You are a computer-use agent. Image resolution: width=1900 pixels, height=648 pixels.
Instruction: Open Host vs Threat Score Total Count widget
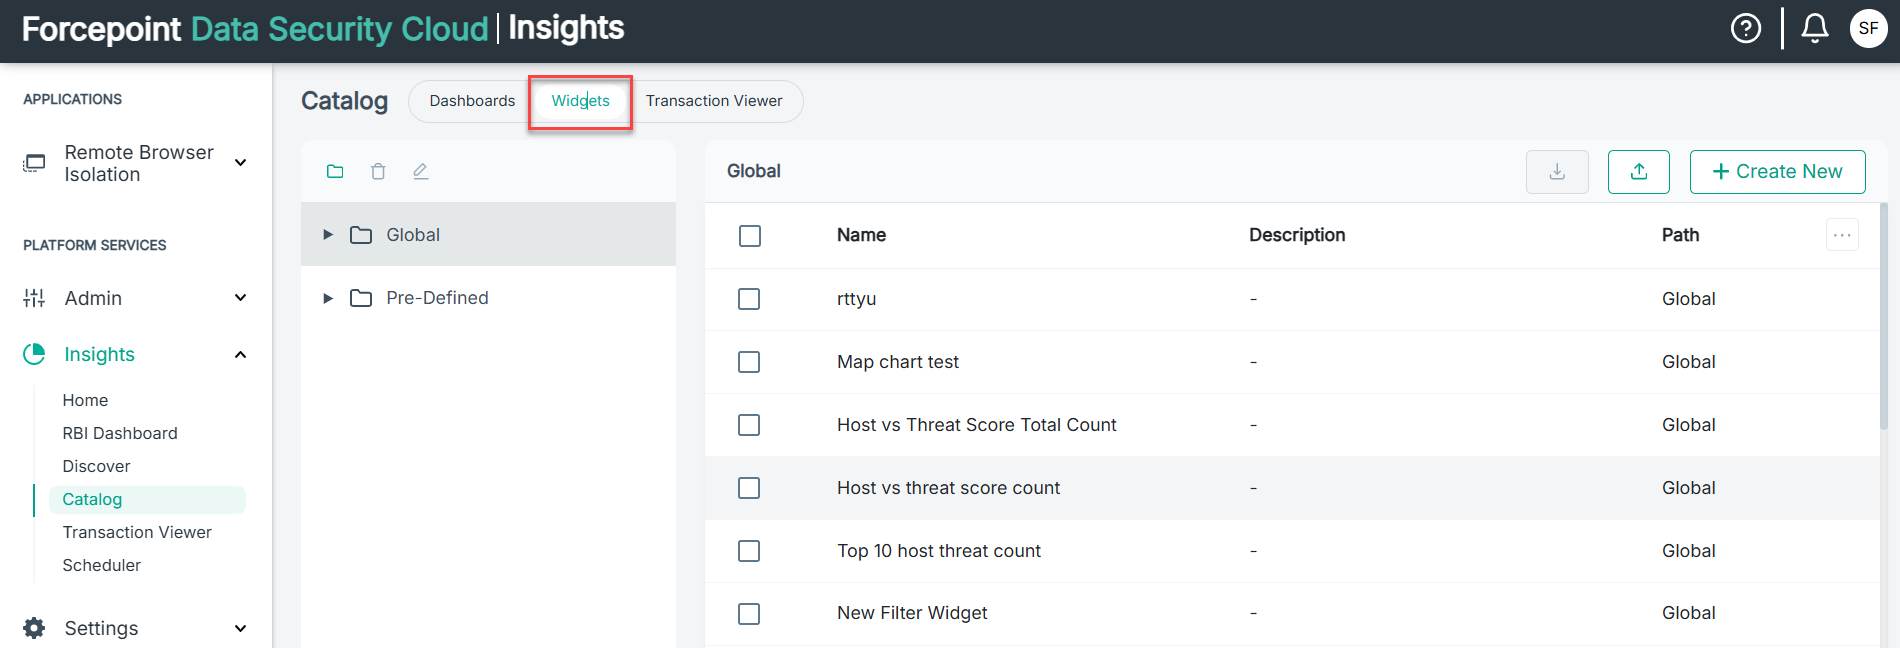(977, 425)
